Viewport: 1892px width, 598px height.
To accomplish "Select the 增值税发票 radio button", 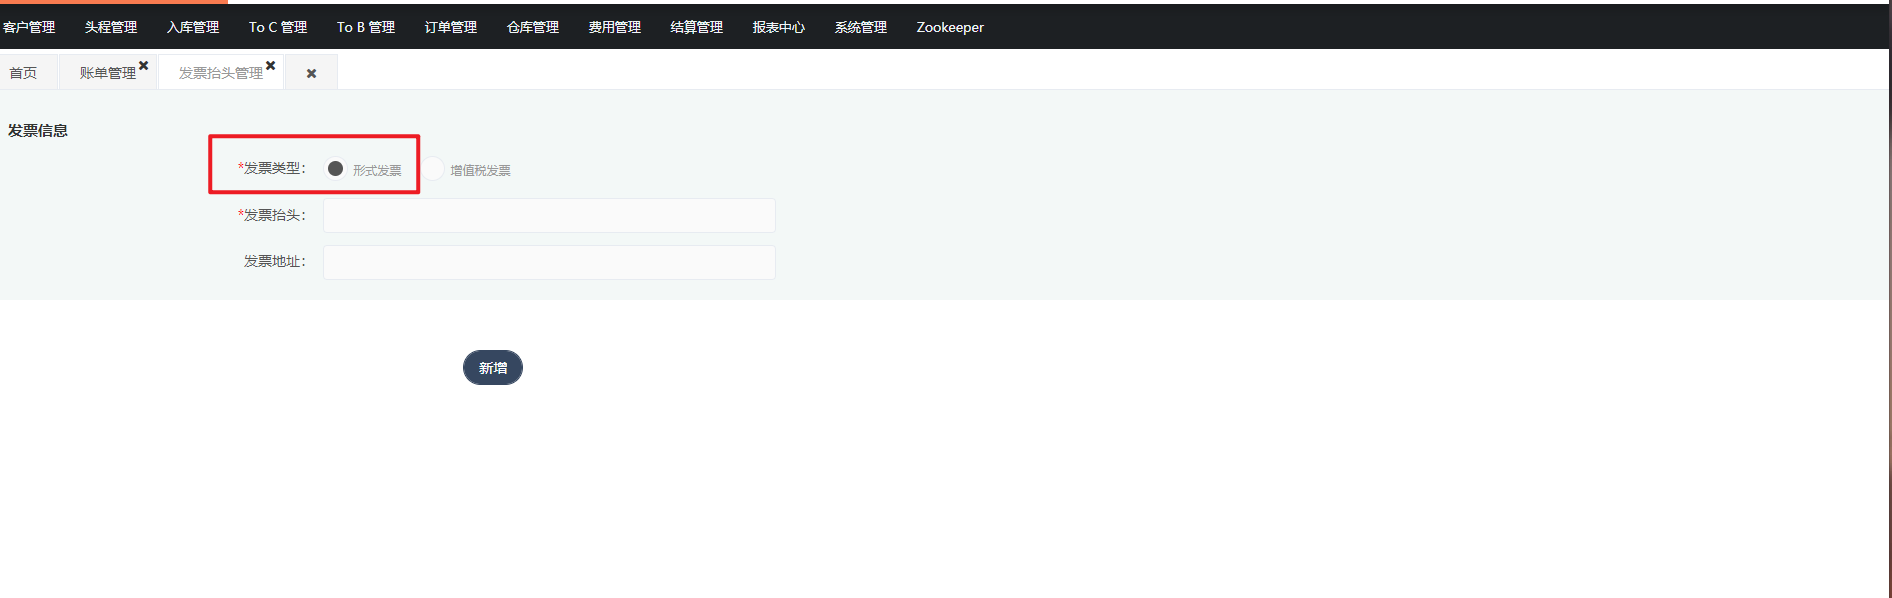I will click(x=433, y=169).
